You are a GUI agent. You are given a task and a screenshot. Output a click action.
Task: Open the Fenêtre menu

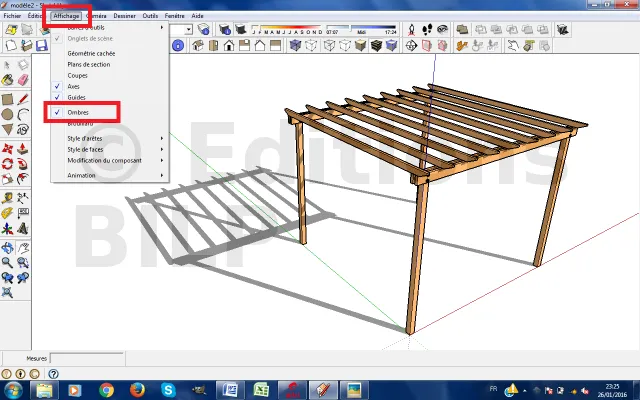point(175,17)
